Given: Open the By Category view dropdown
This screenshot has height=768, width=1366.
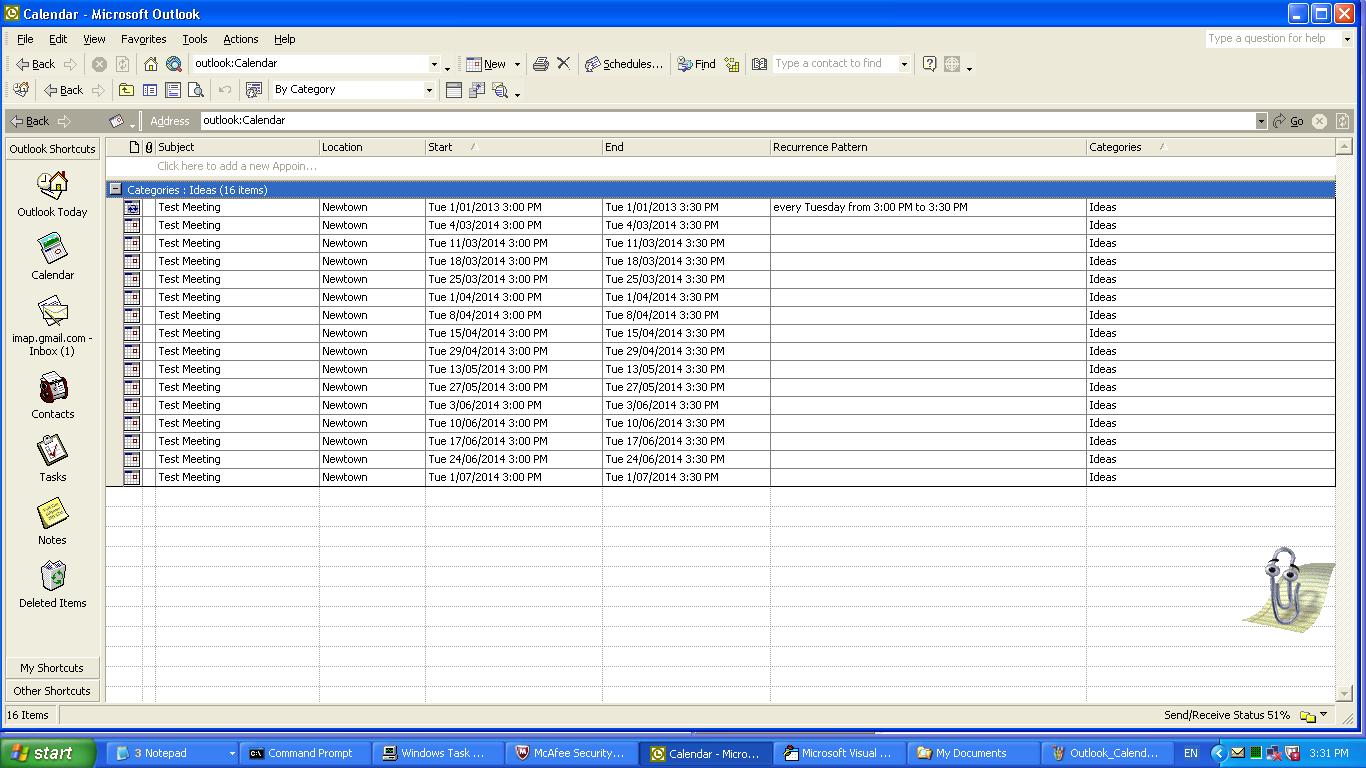Looking at the screenshot, I should (429, 90).
